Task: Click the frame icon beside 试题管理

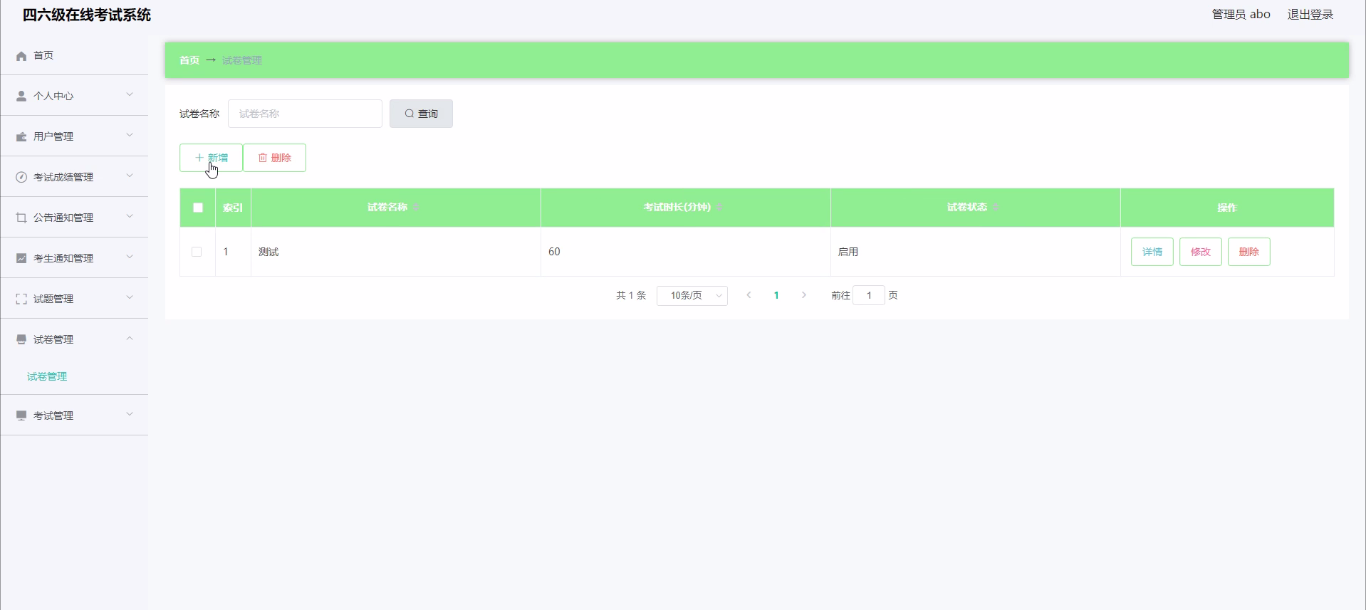Action: 21,299
